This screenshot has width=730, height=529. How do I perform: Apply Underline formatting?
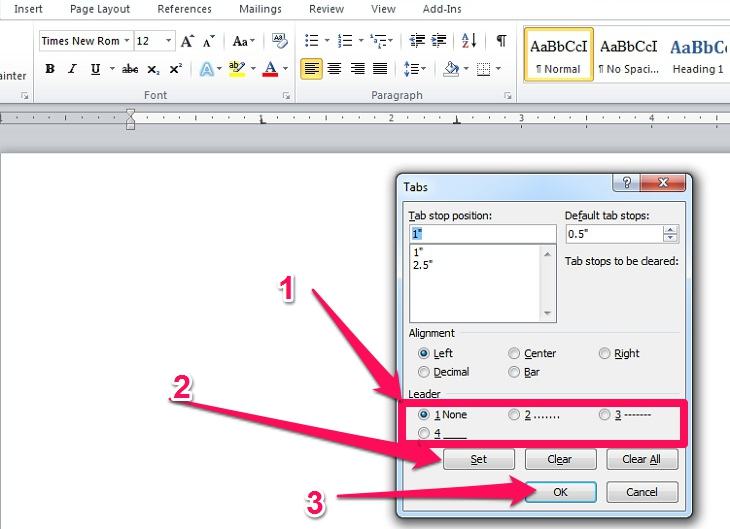(x=95, y=69)
